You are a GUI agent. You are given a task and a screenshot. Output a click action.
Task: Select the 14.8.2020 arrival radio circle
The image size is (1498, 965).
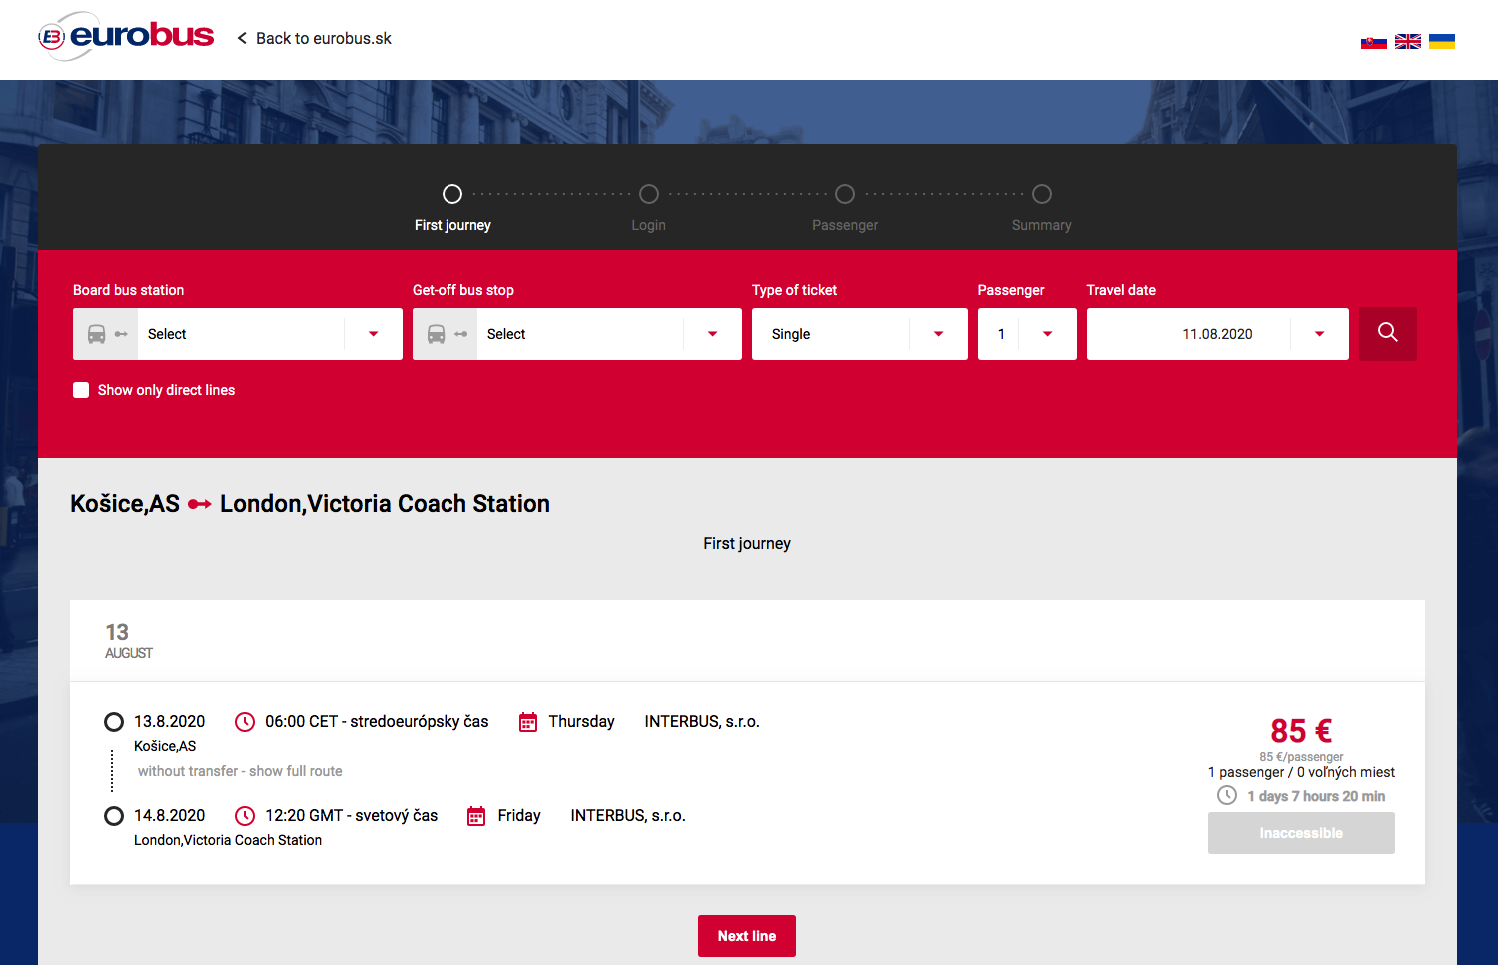[114, 816]
